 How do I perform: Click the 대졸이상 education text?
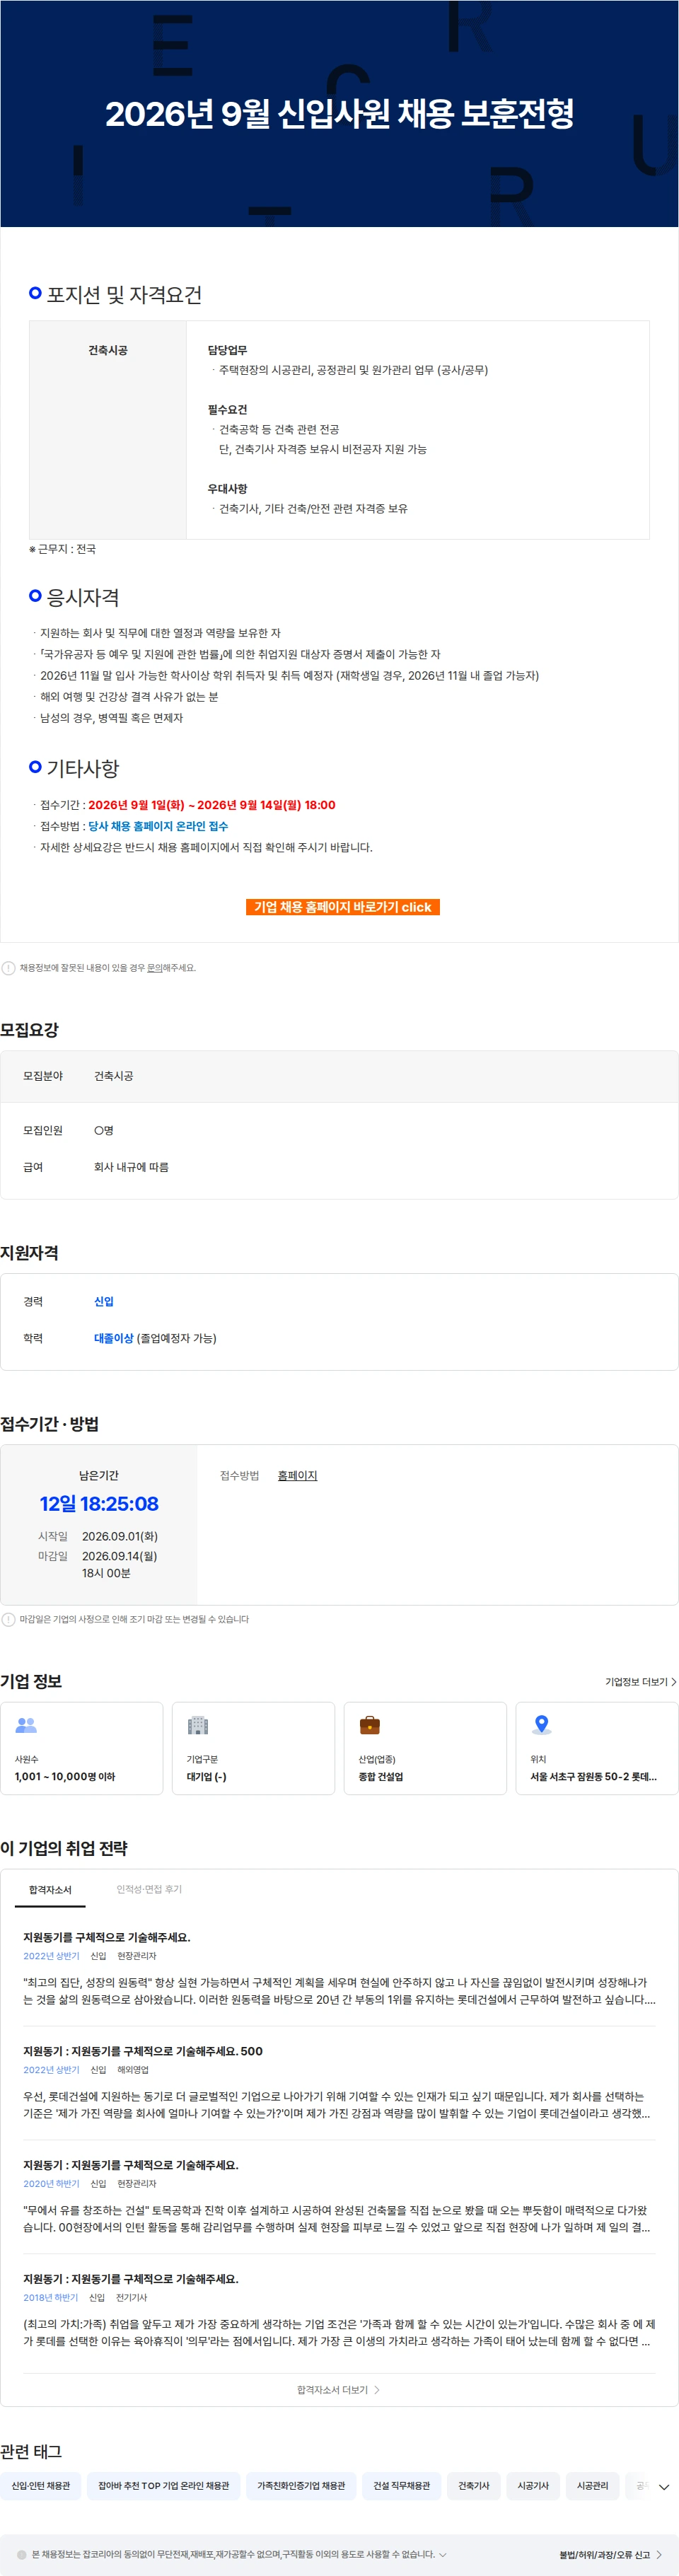[113, 1338]
